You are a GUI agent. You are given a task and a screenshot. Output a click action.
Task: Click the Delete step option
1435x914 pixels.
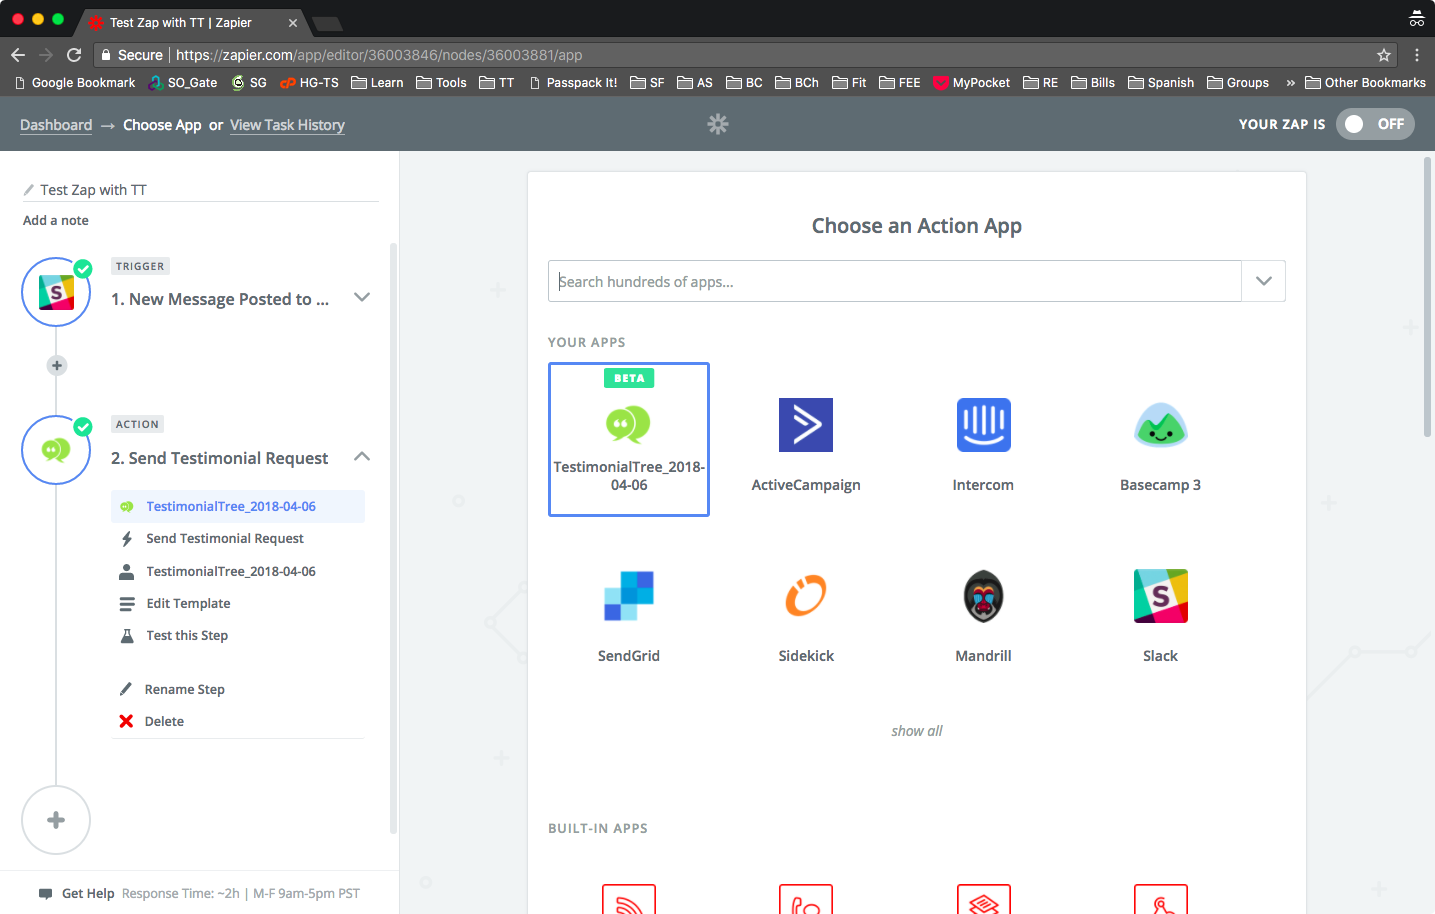click(x=164, y=721)
